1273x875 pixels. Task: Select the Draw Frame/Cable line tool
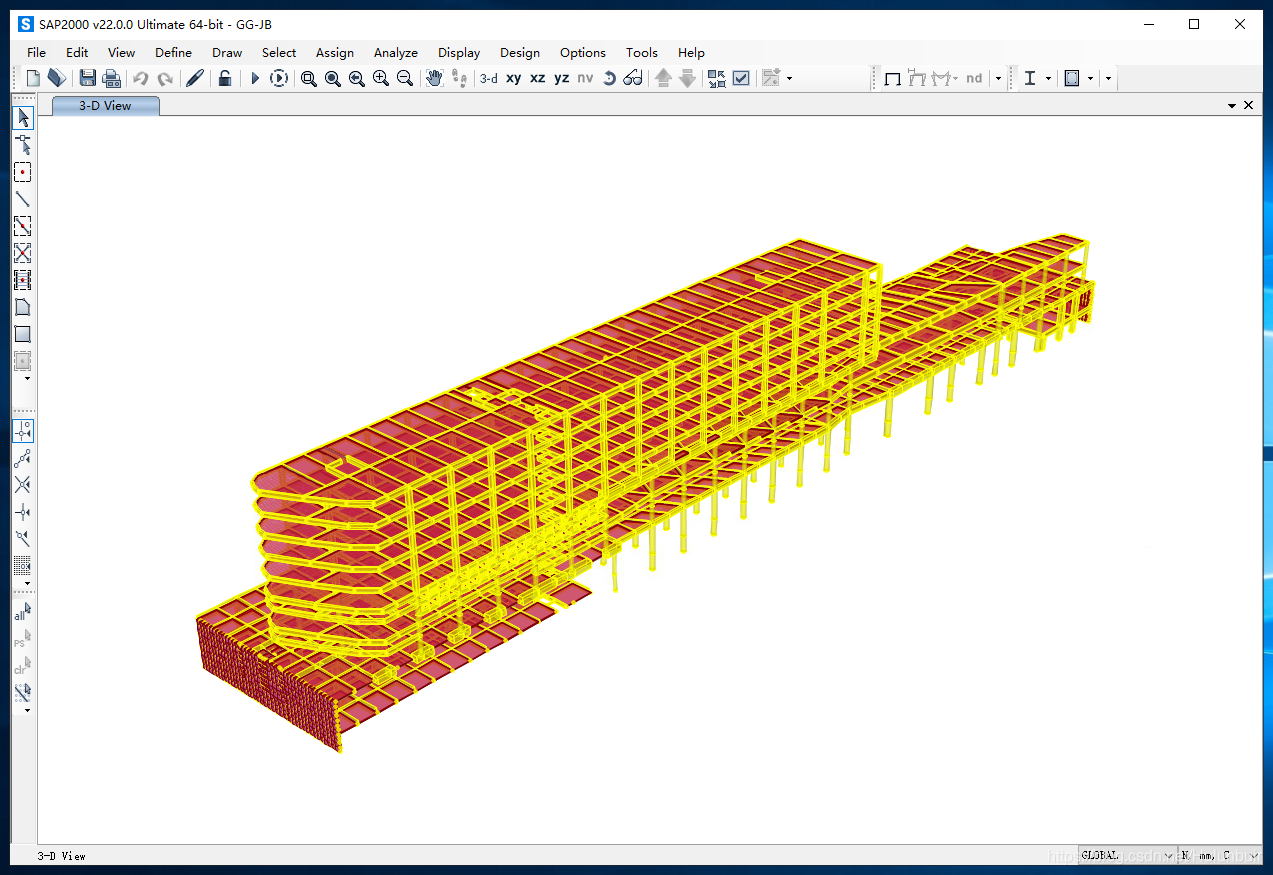(23, 199)
